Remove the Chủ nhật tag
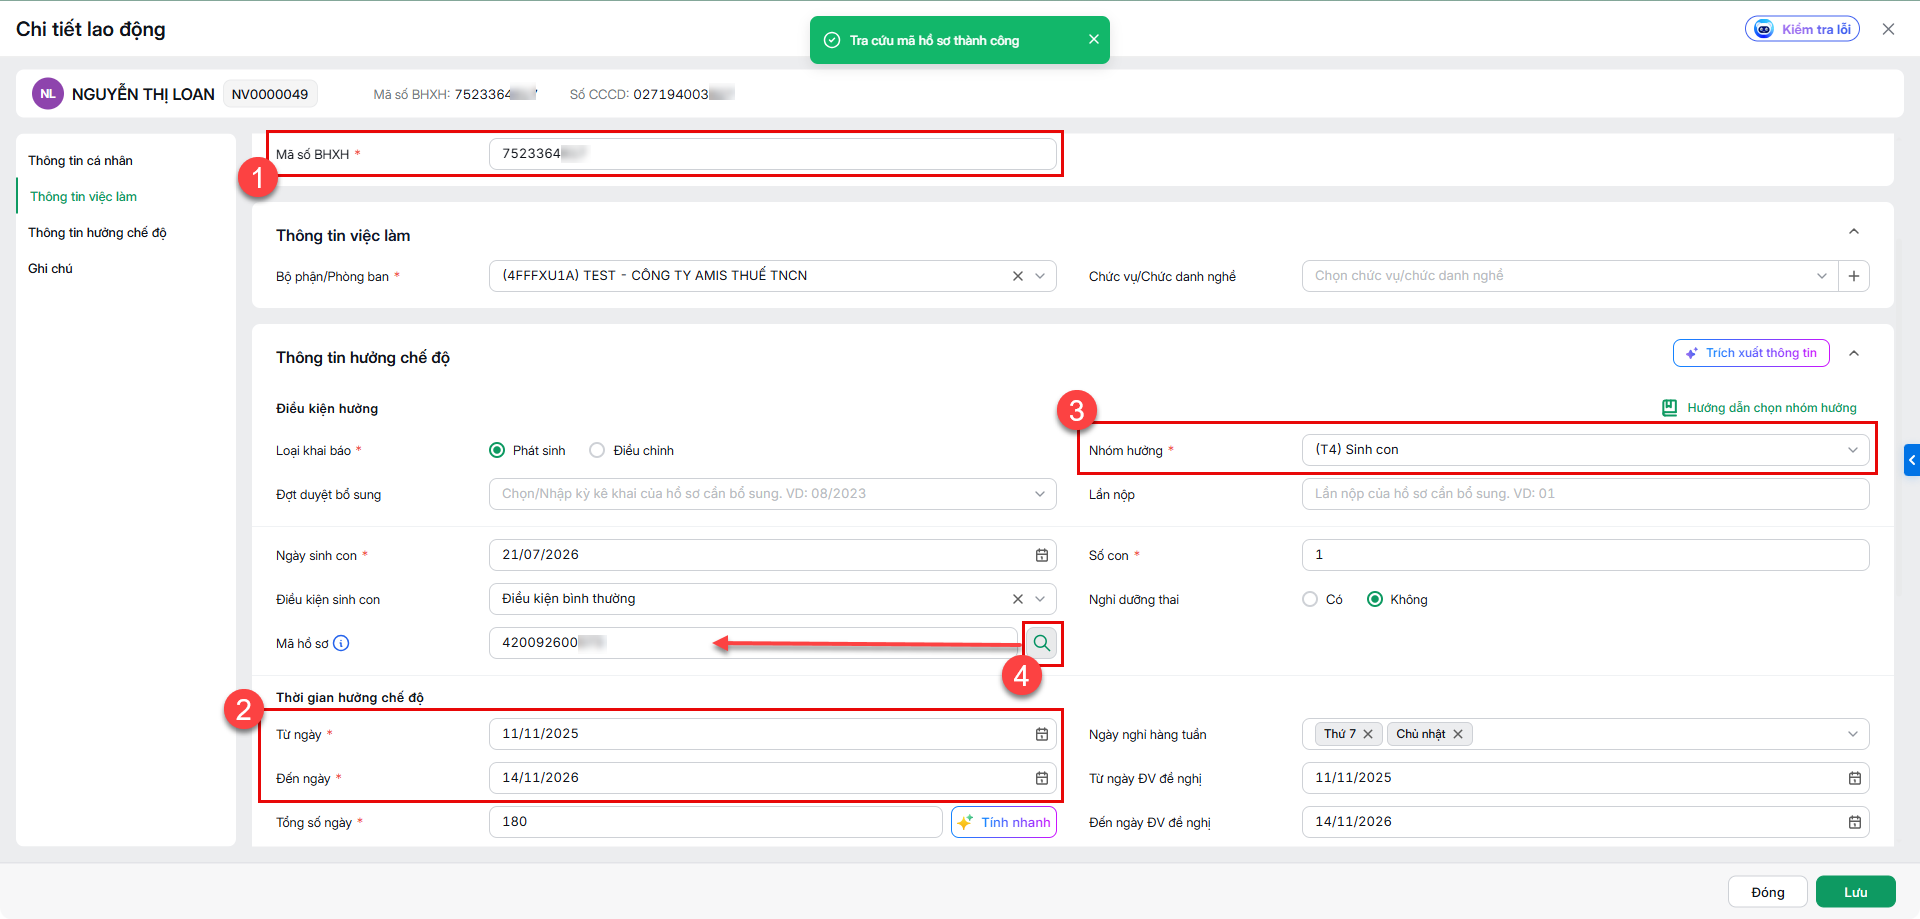 [x=1458, y=734]
